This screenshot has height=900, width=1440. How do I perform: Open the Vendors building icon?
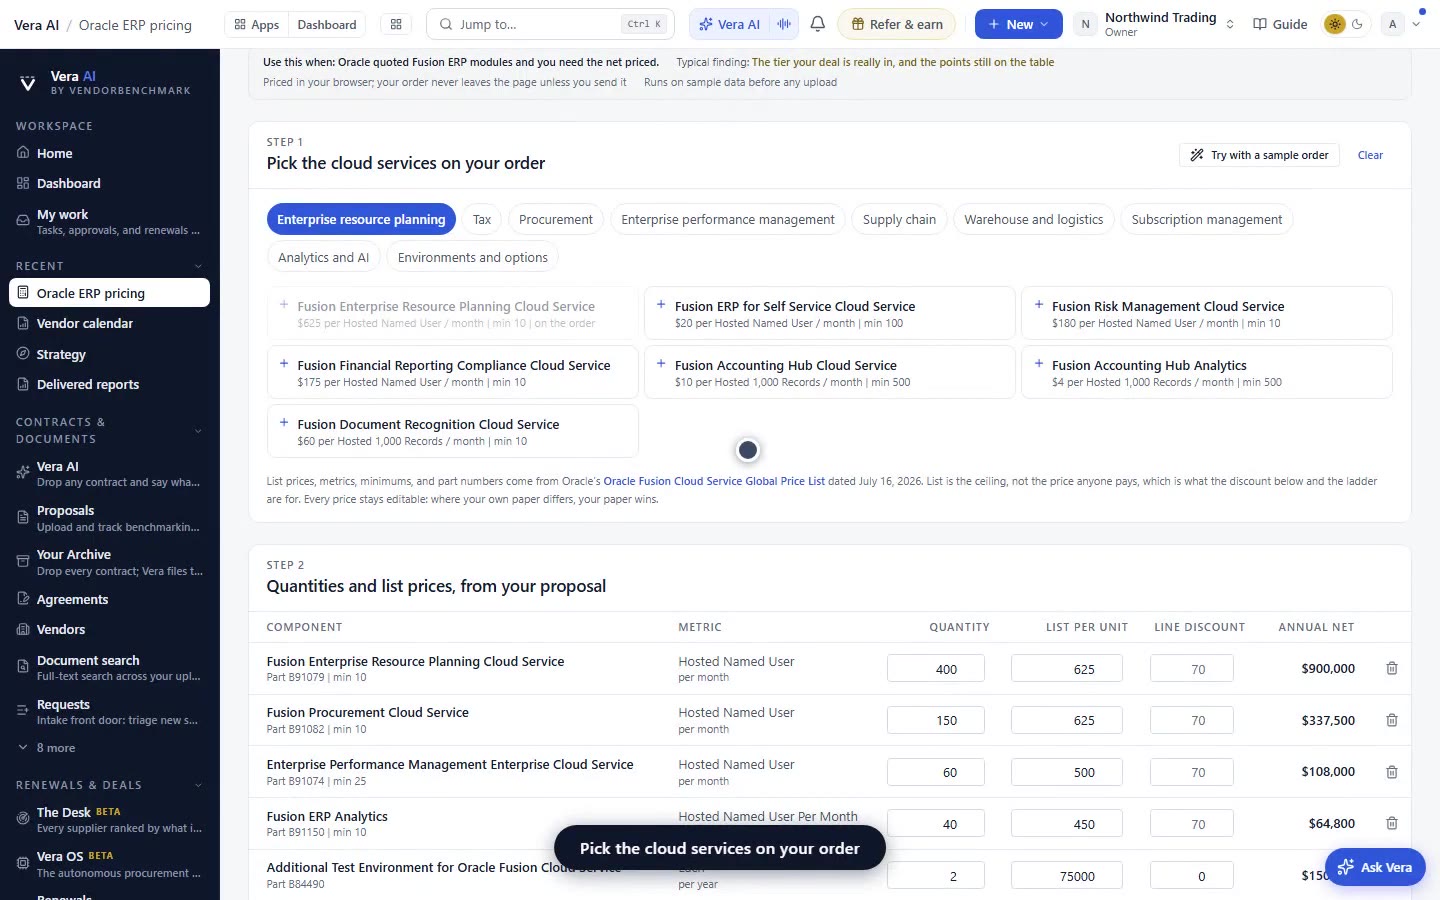[23, 629]
